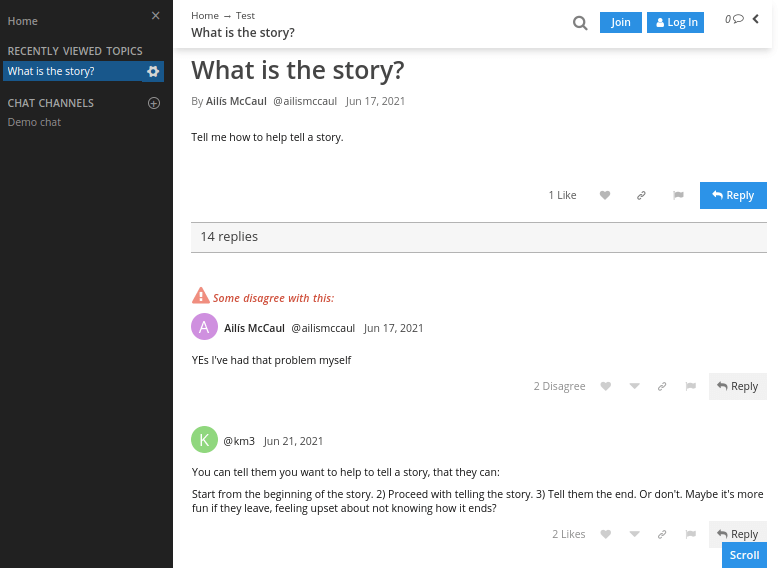782x568 pixels.
Task: Disagree with Ailís McCaul's reply using down arrow
Action: 634,386
